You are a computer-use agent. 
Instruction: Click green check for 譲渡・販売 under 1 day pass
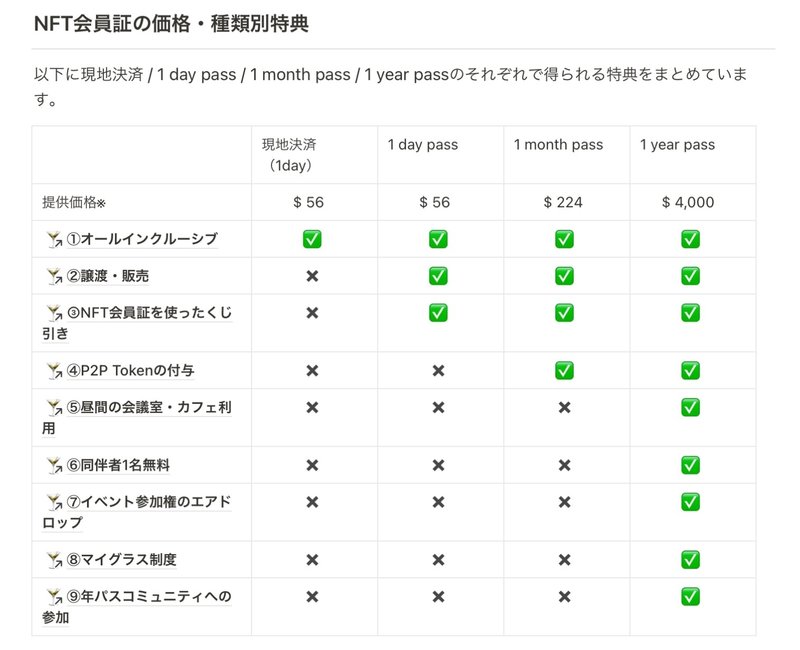438,276
